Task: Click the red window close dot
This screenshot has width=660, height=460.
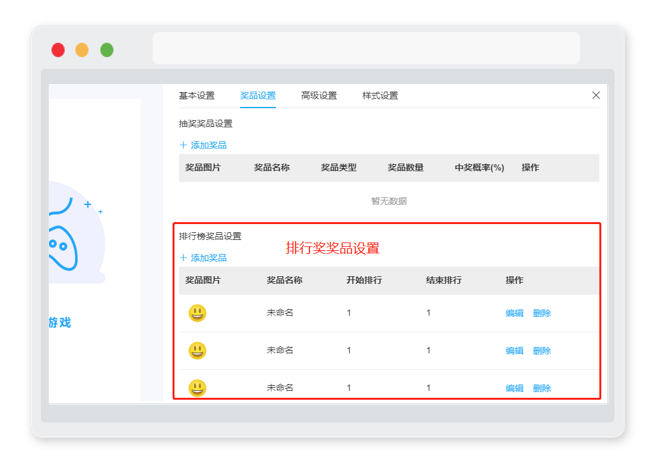Action: pos(58,50)
